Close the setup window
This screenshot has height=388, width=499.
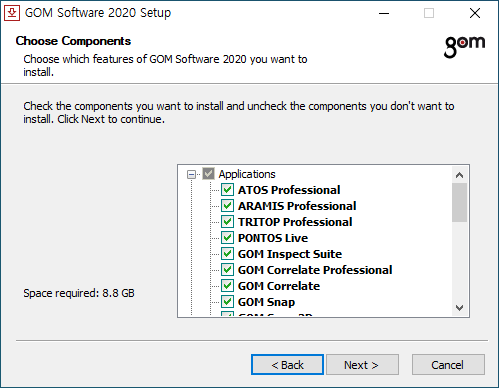475,13
